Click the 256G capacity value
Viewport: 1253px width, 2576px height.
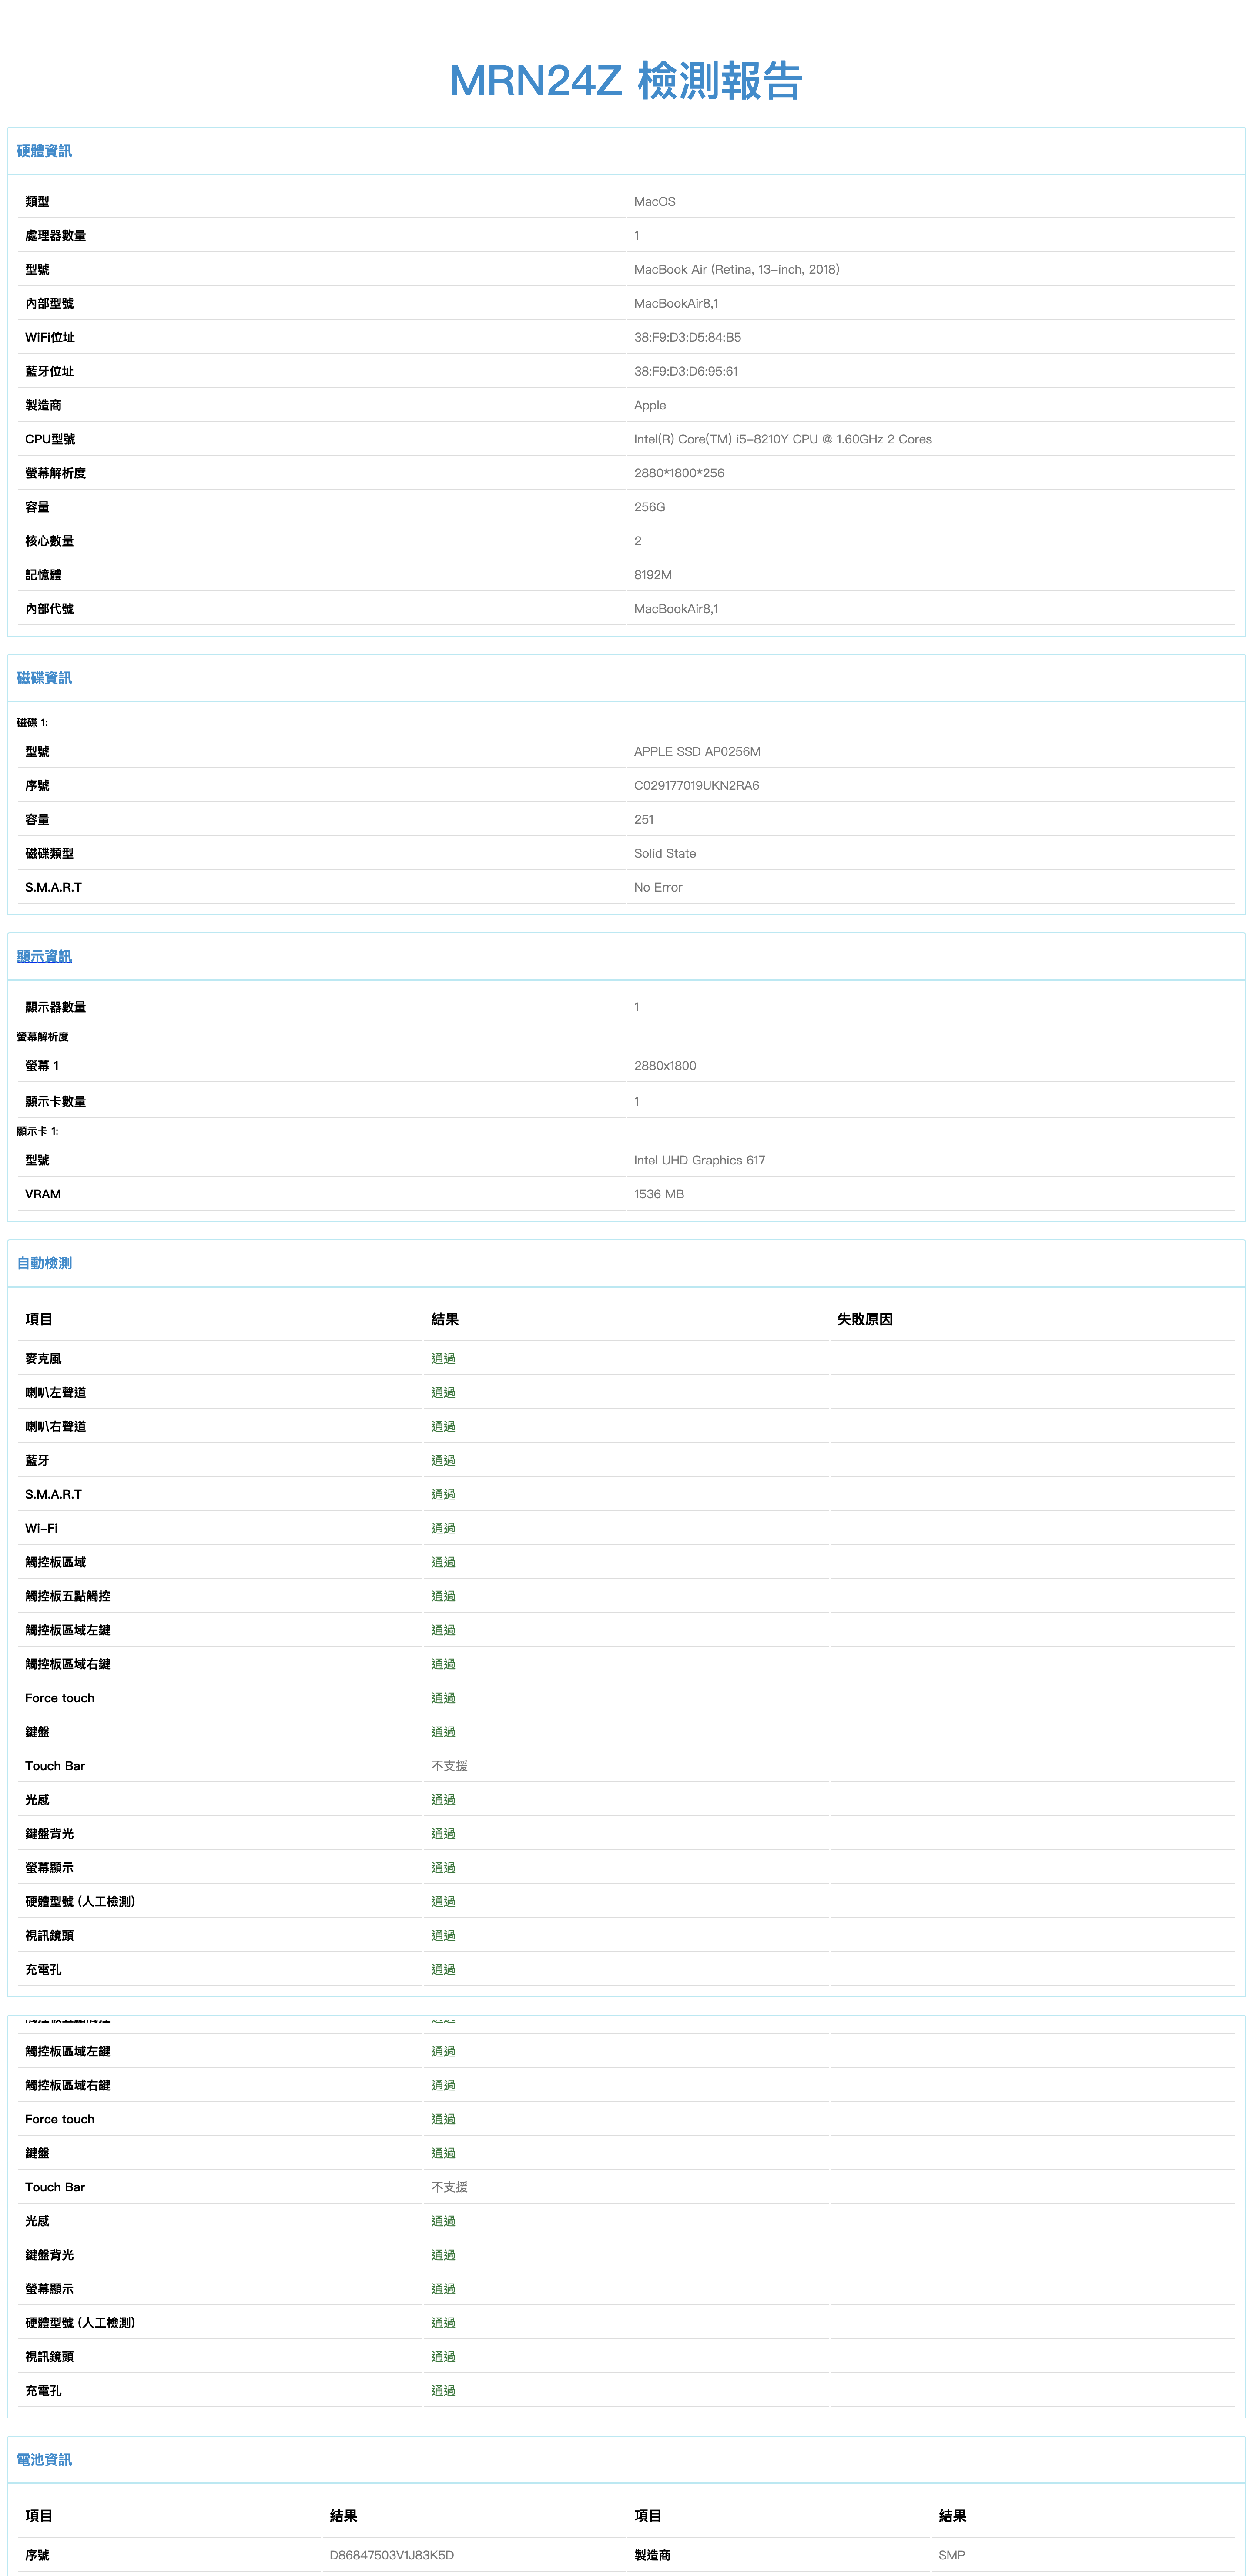coord(650,508)
